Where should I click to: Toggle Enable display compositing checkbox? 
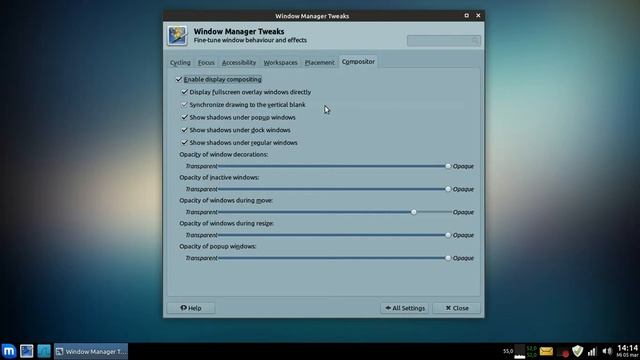(179, 79)
